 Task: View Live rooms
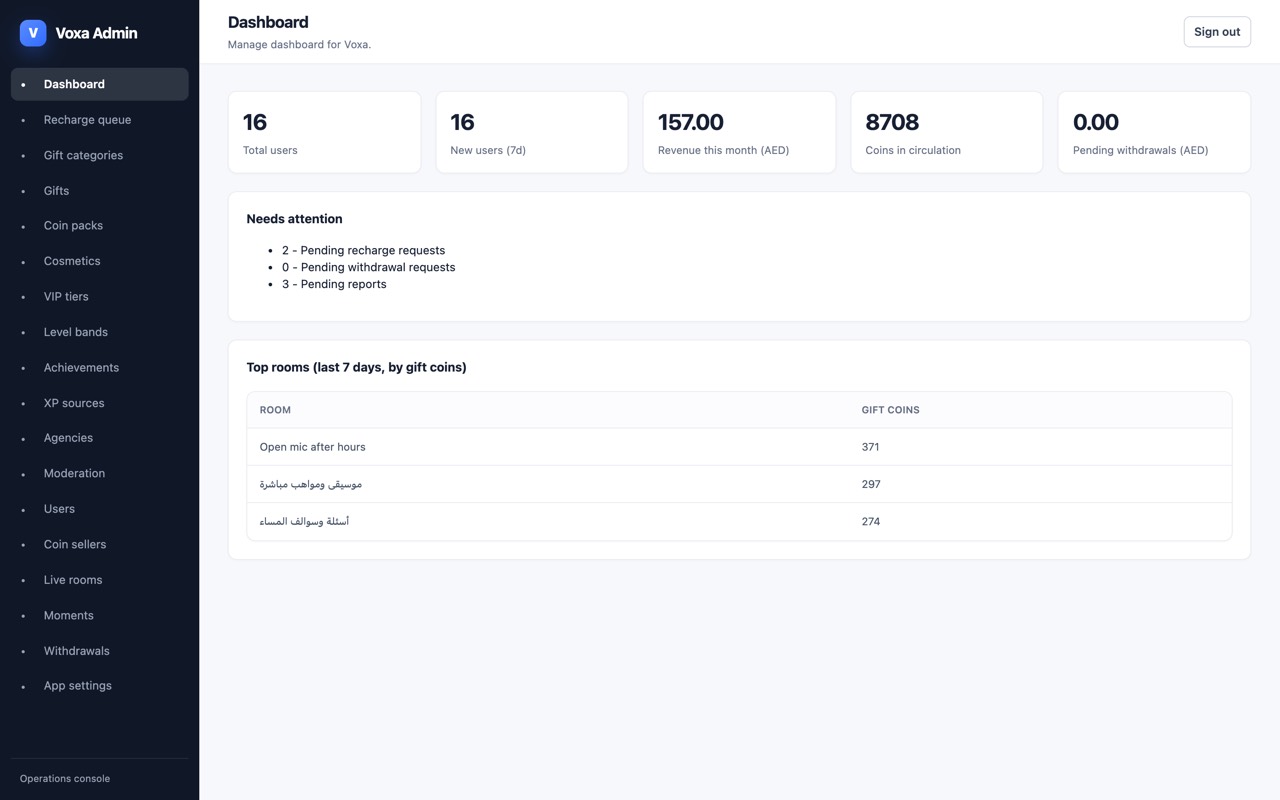99,580
